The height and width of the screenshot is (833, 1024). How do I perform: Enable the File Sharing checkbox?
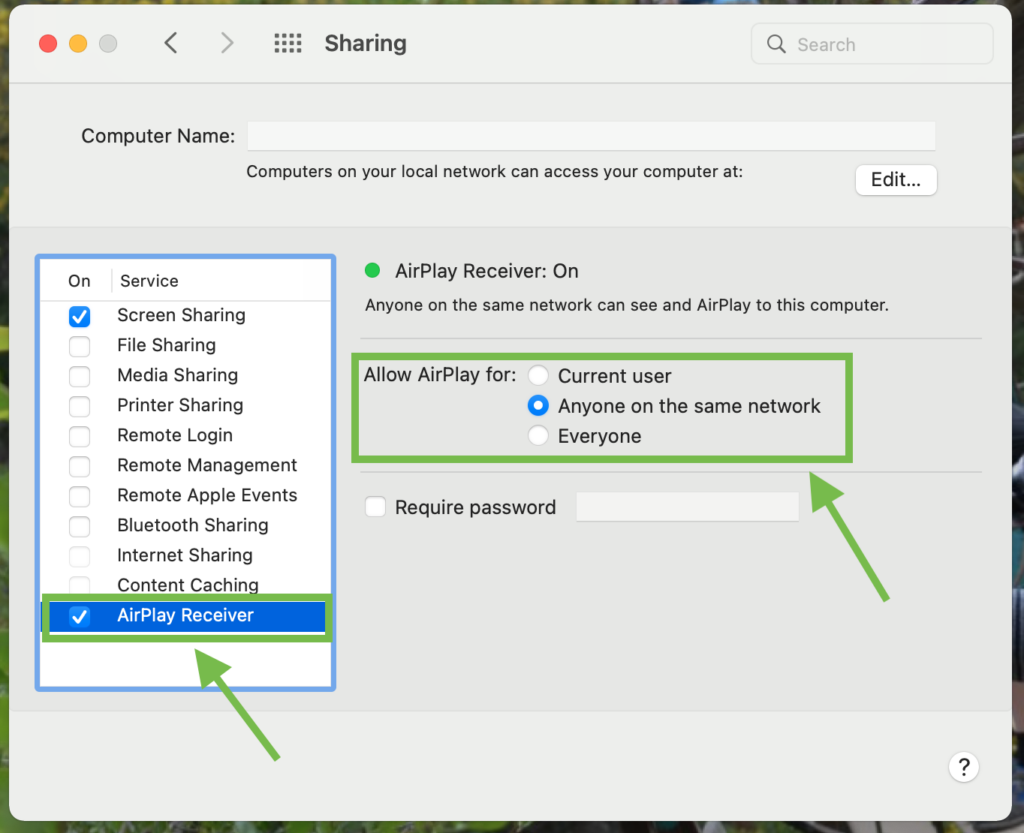pyautogui.click(x=80, y=346)
